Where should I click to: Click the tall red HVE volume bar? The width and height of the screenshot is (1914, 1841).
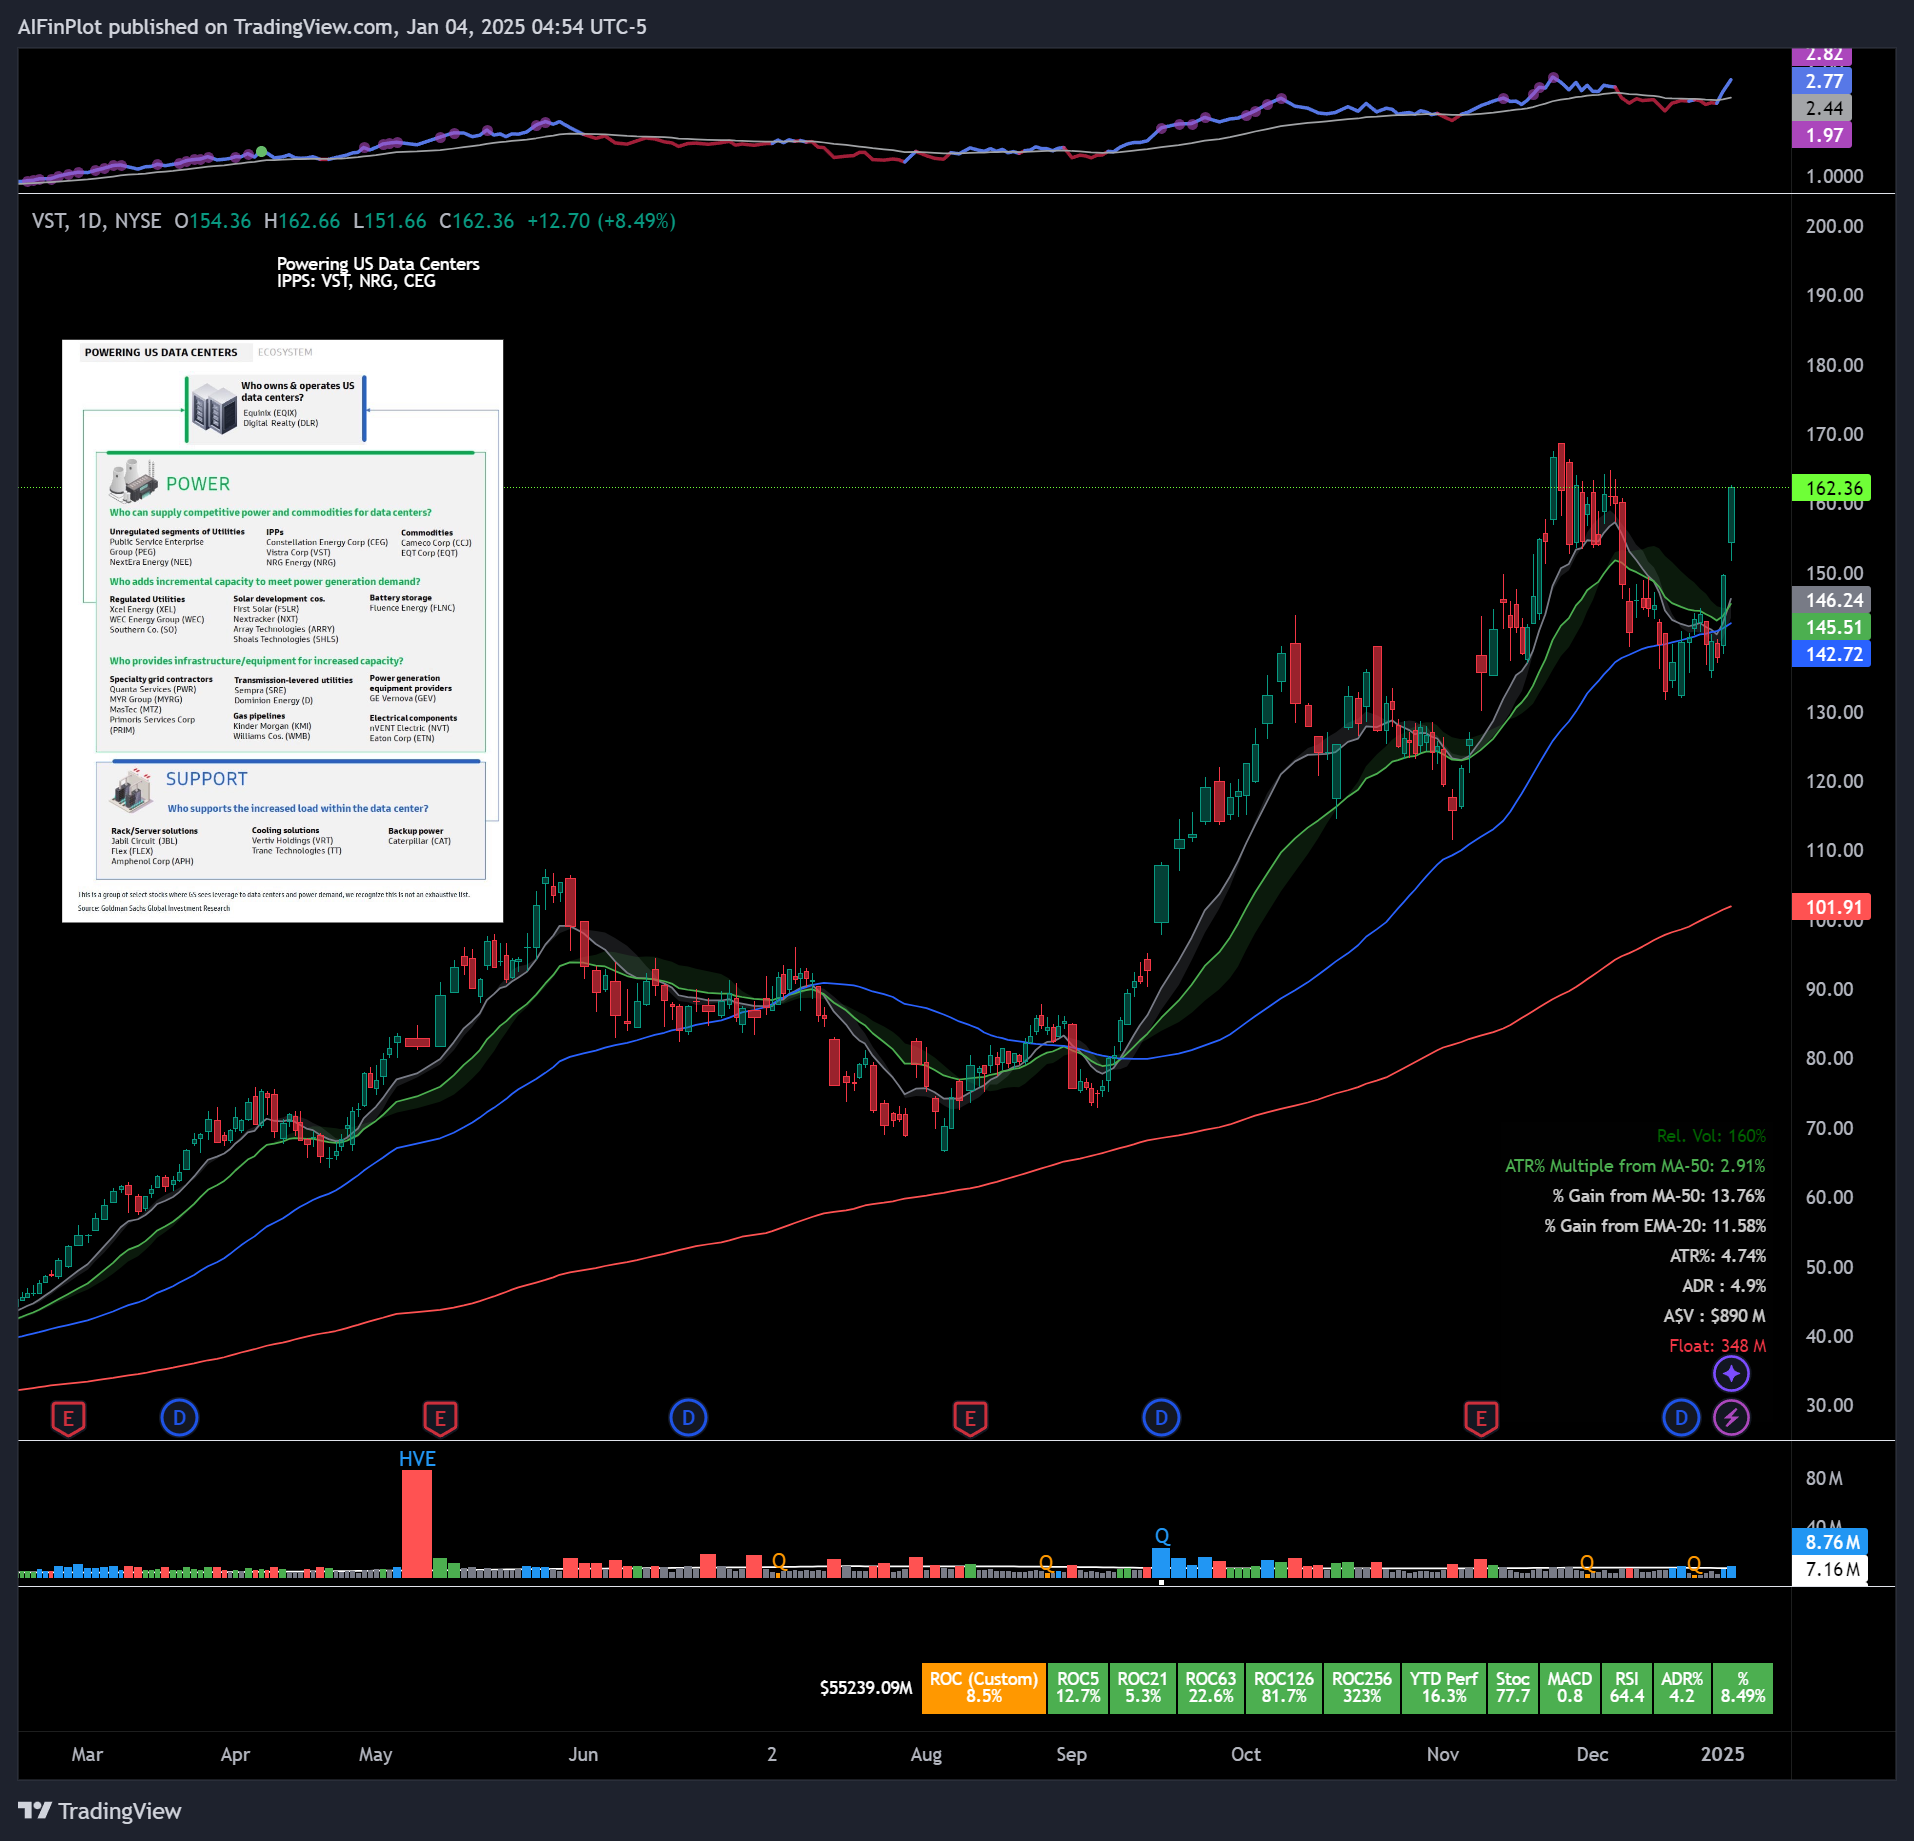point(417,1523)
